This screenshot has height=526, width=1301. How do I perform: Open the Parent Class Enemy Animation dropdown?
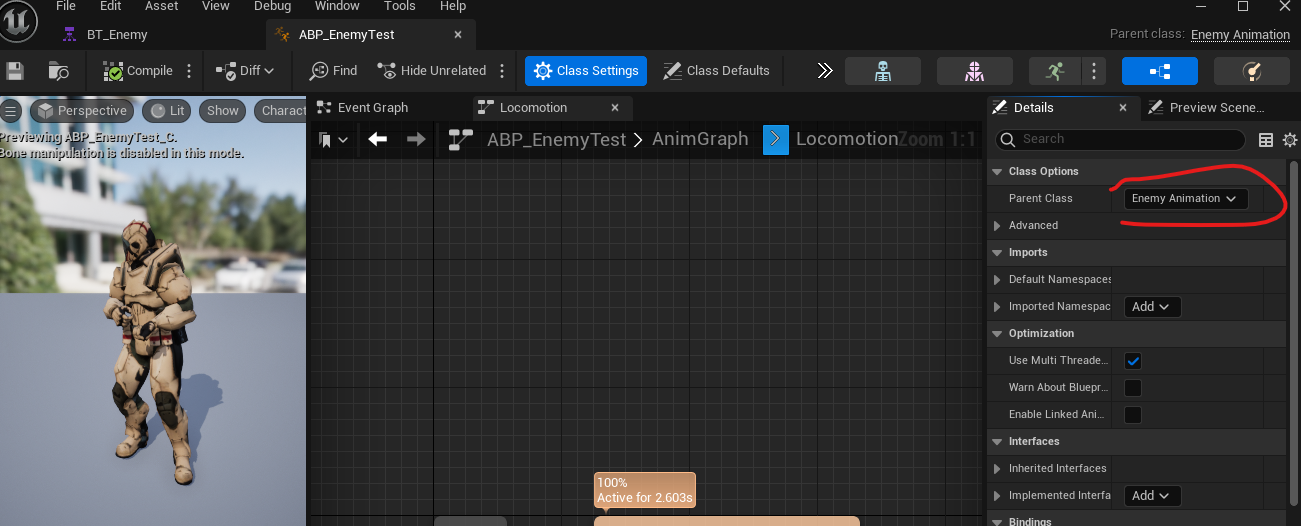[1186, 198]
